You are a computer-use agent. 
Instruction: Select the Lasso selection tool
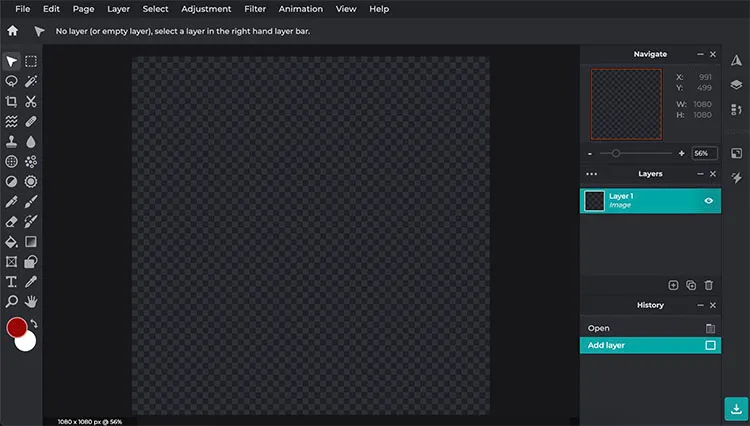tap(11, 81)
